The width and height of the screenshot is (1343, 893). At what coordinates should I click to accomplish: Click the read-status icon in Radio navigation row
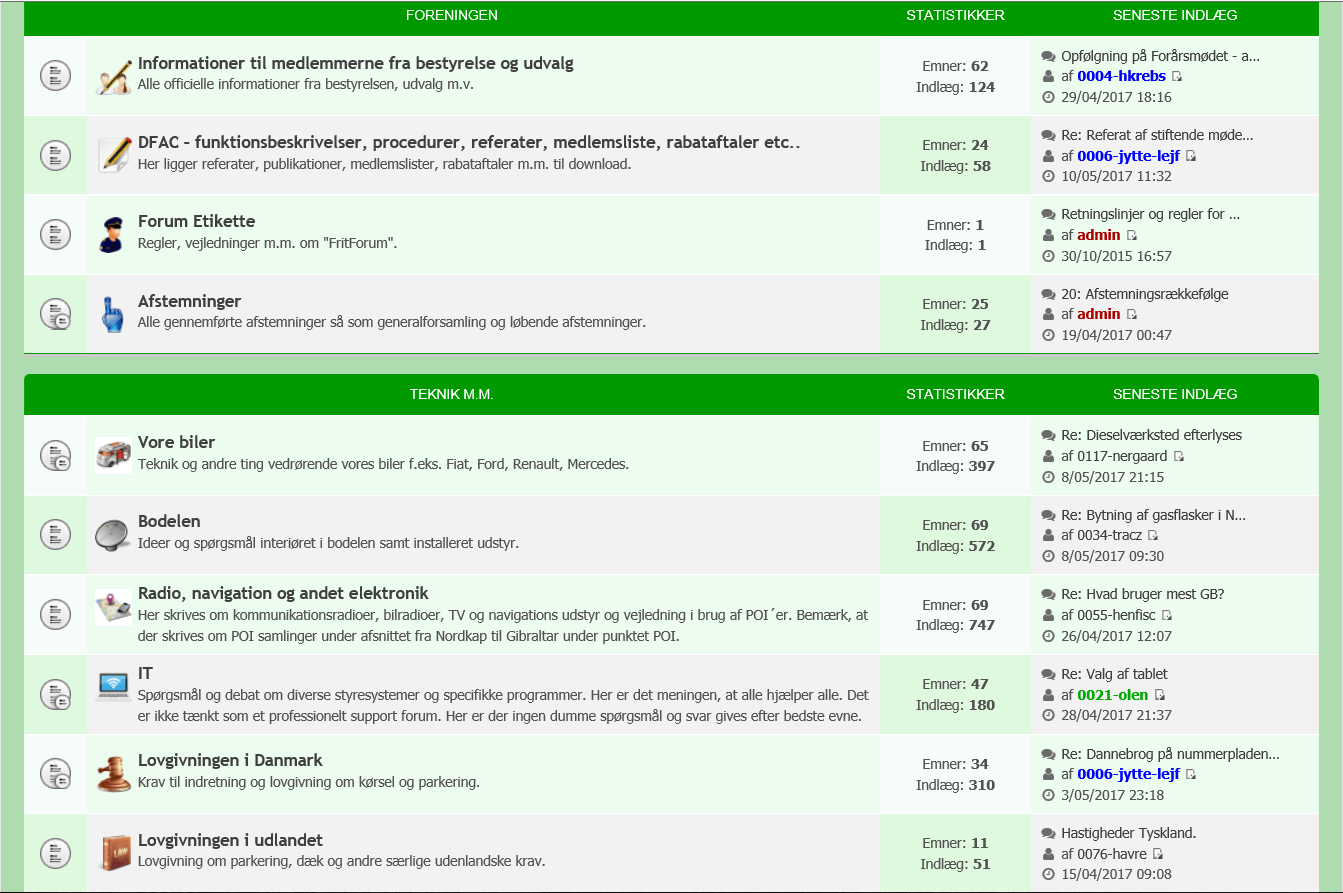coord(55,614)
